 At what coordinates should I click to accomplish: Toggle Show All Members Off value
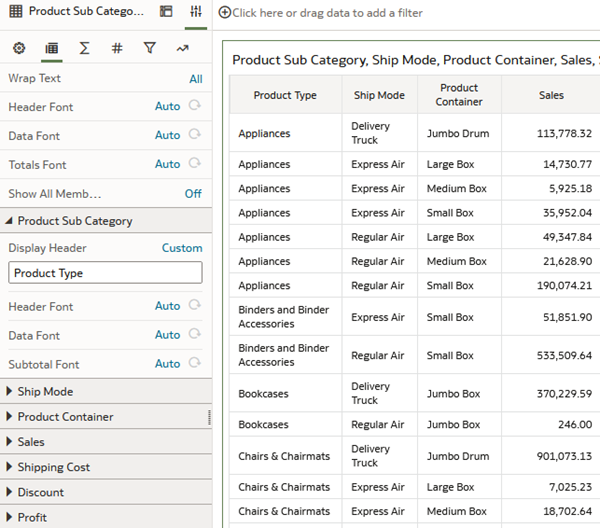coord(192,193)
